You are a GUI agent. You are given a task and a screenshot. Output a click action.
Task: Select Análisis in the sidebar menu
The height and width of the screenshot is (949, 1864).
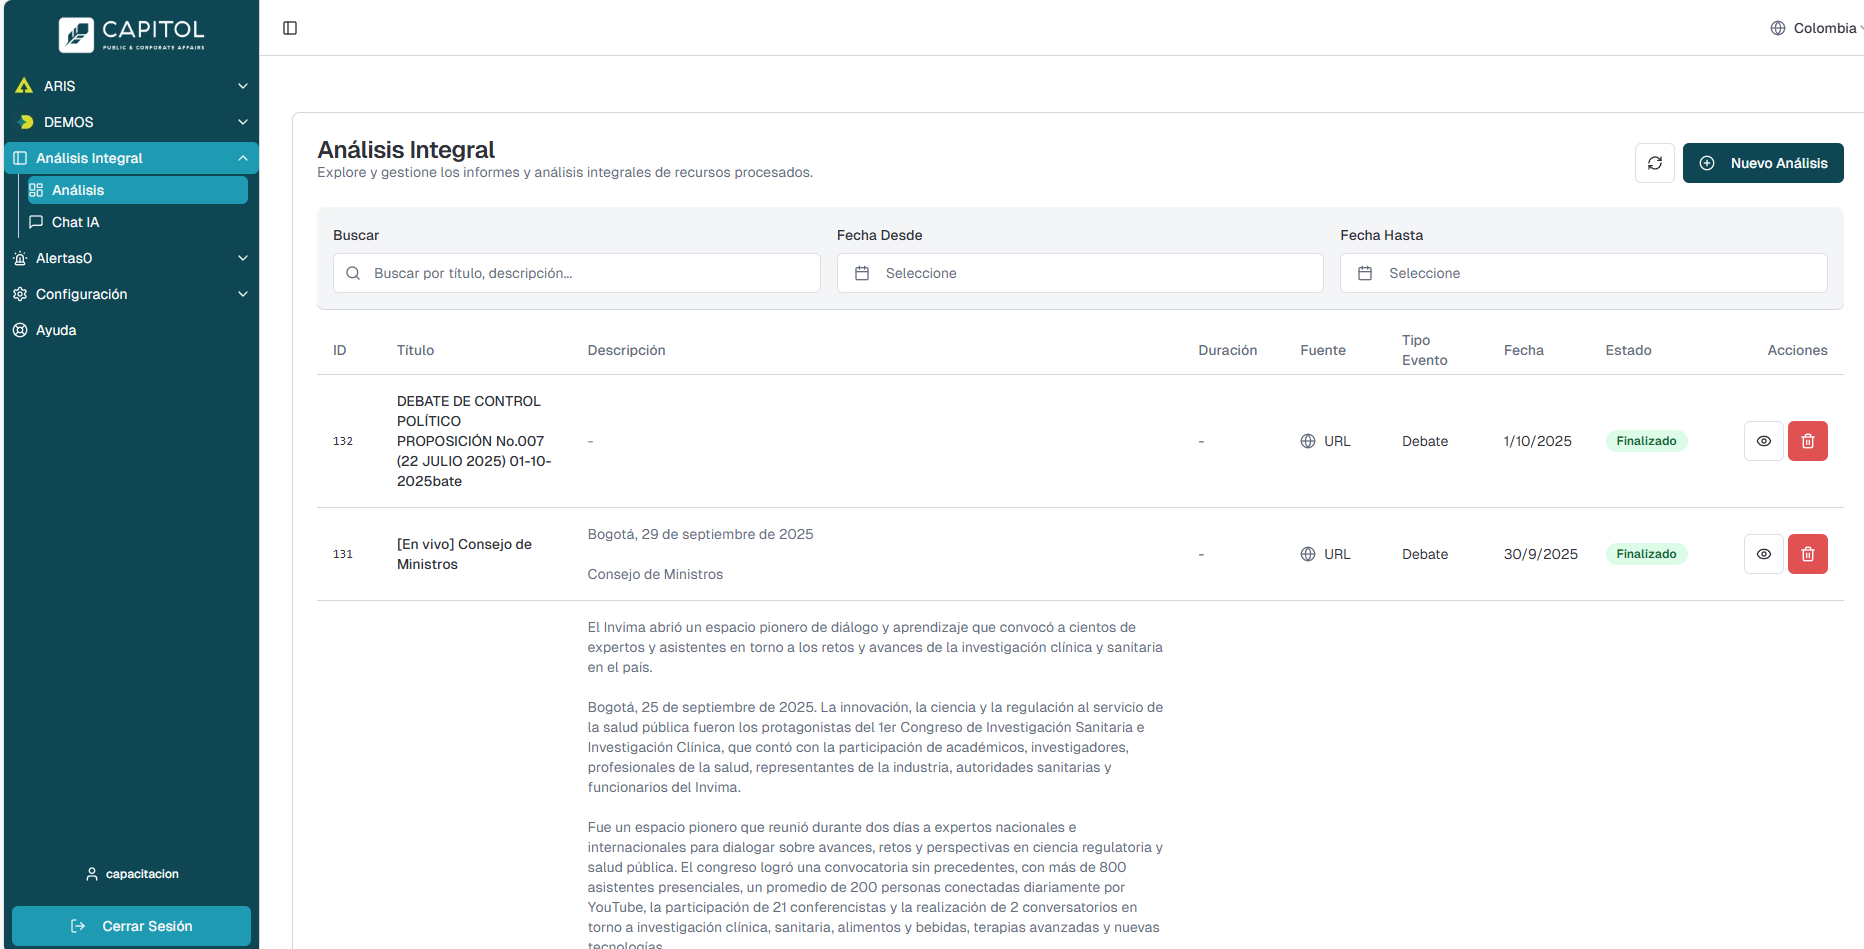pos(77,189)
